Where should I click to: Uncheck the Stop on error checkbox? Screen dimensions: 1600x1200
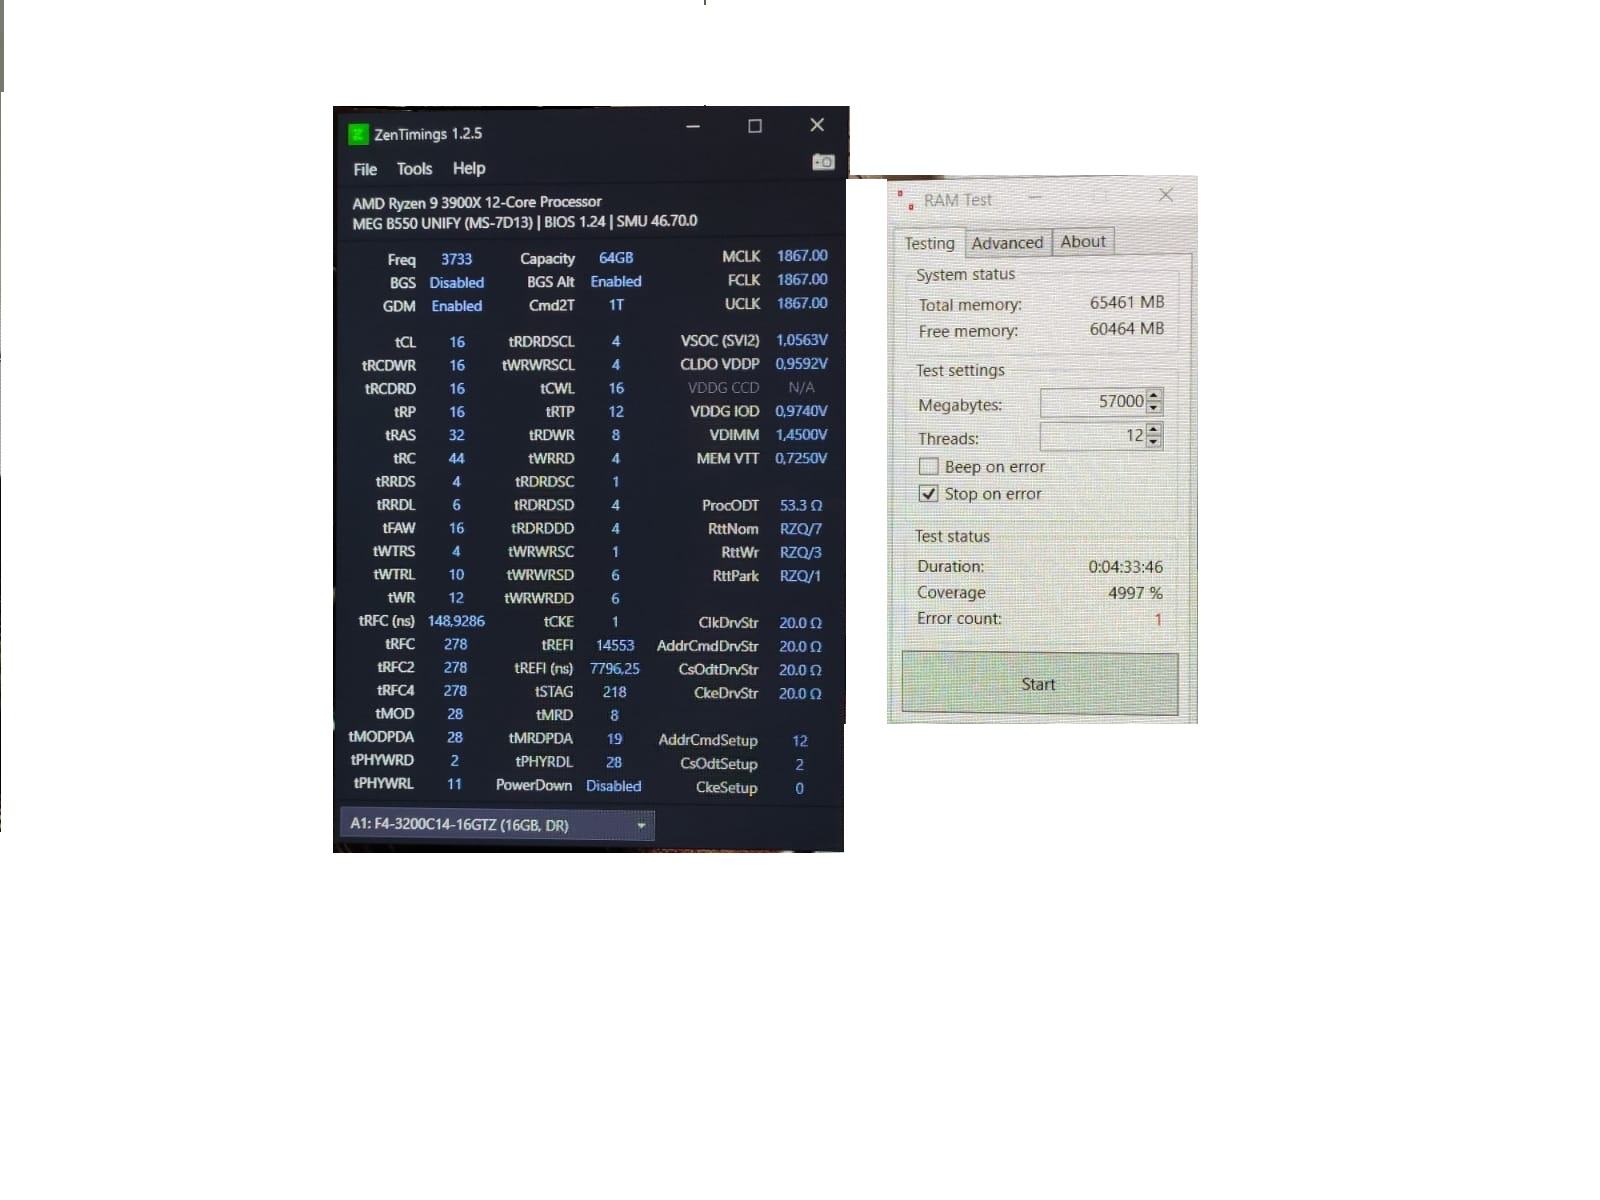click(929, 494)
